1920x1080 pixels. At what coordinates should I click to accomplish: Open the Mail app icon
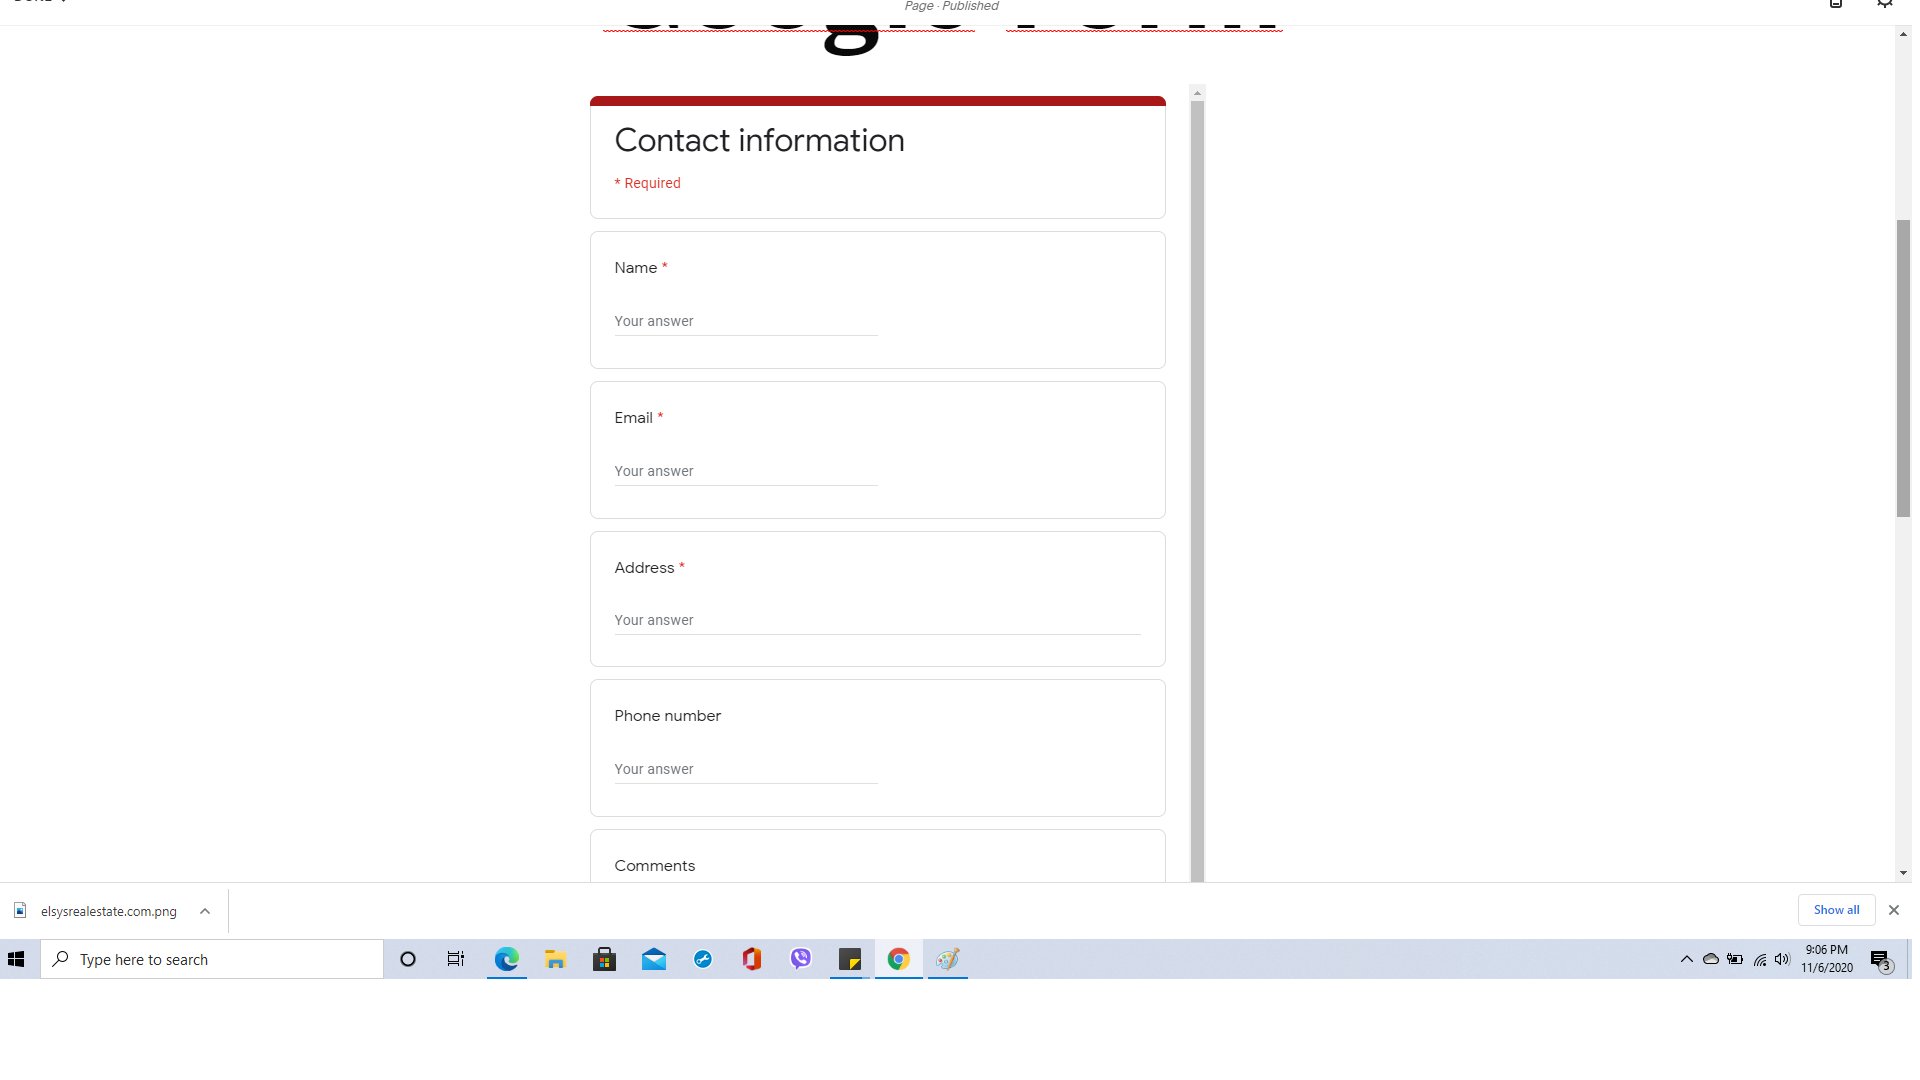(x=654, y=960)
